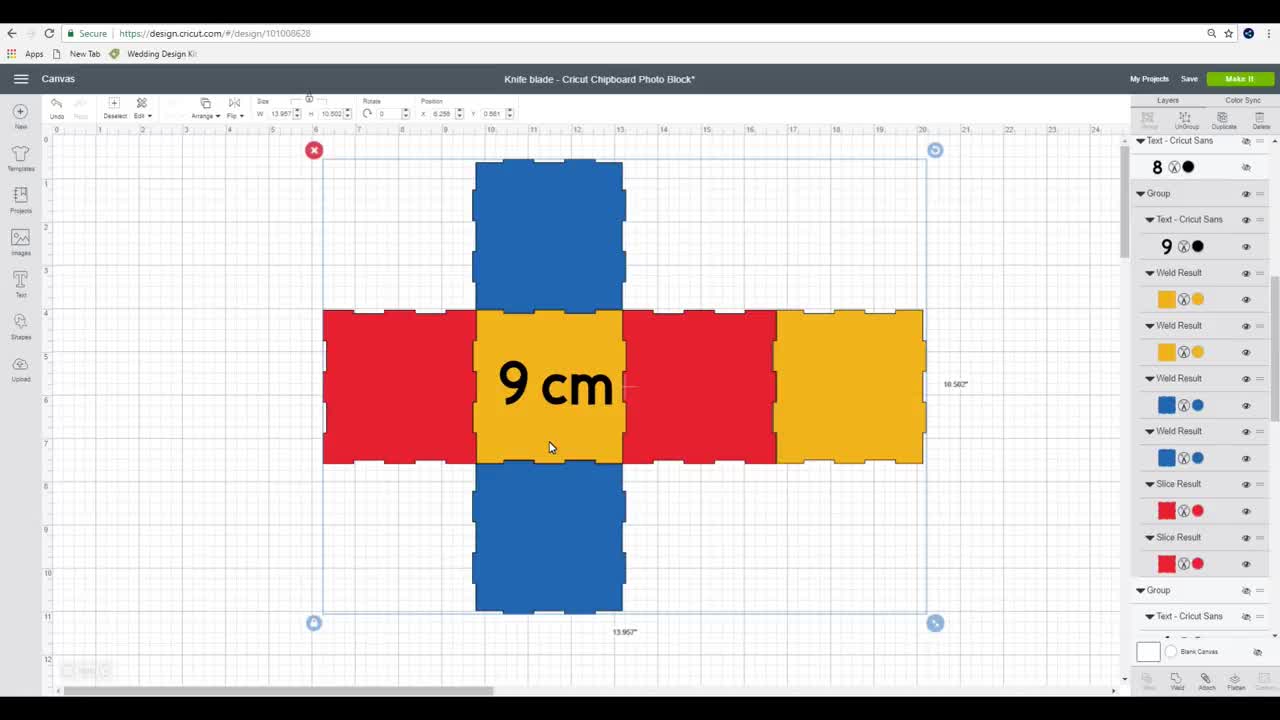Click Attach at the panel bottom
Screen dimensions: 1280x720
point(1206,681)
